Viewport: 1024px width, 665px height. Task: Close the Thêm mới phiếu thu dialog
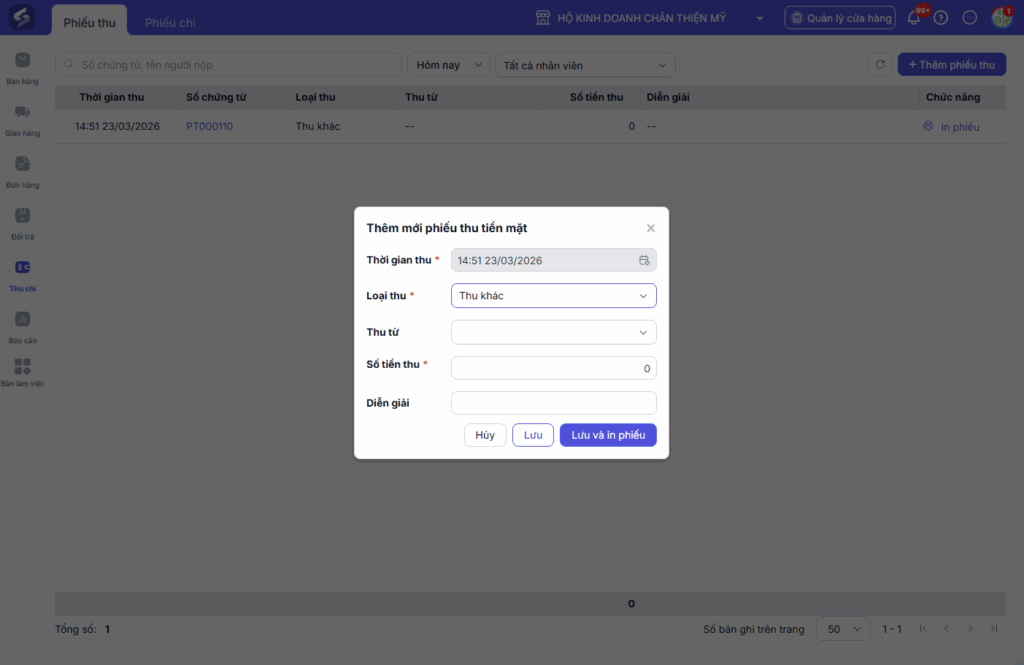[650, 228]
